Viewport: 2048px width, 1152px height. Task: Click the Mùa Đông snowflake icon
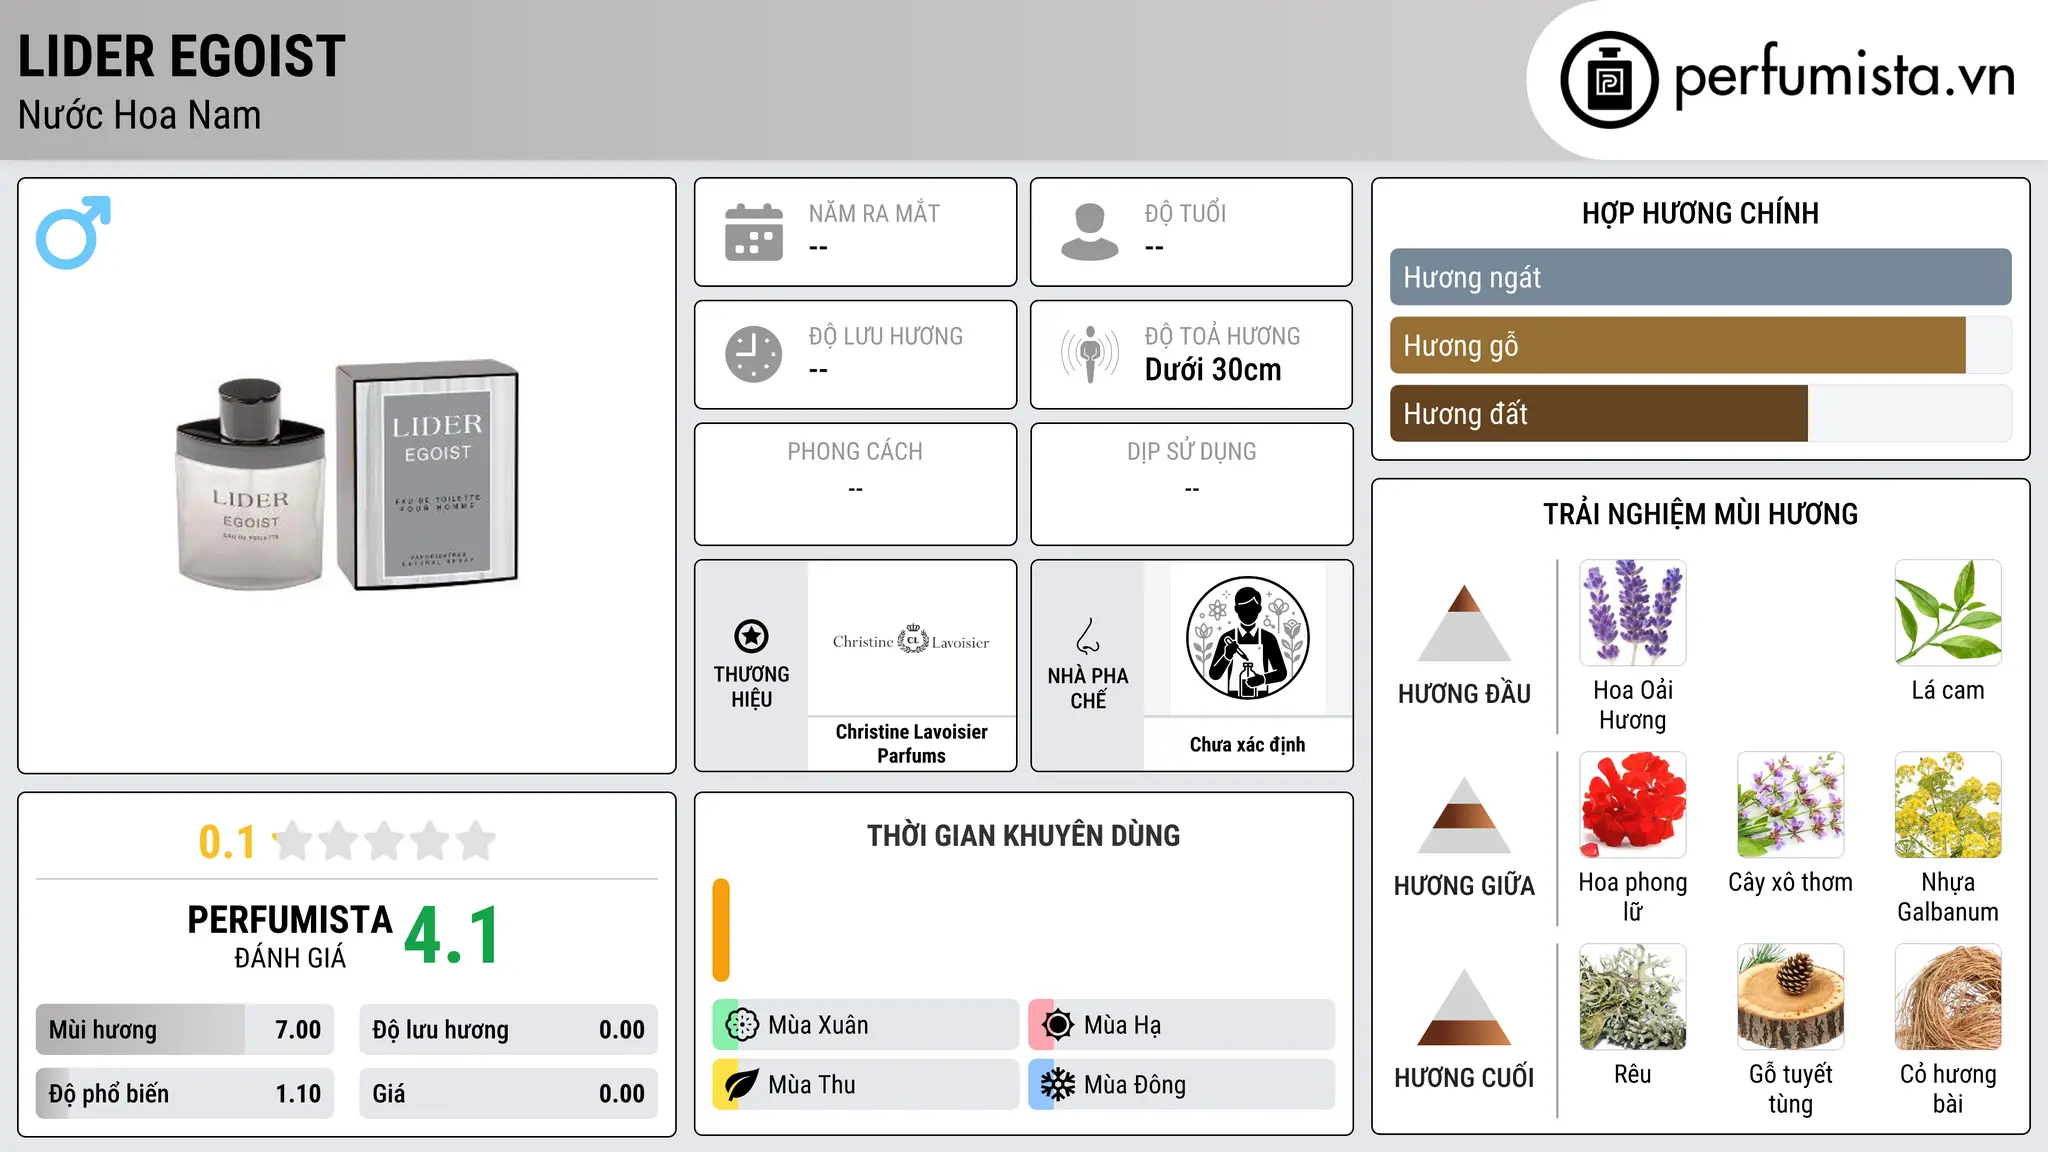(x=1058, y=1085)
